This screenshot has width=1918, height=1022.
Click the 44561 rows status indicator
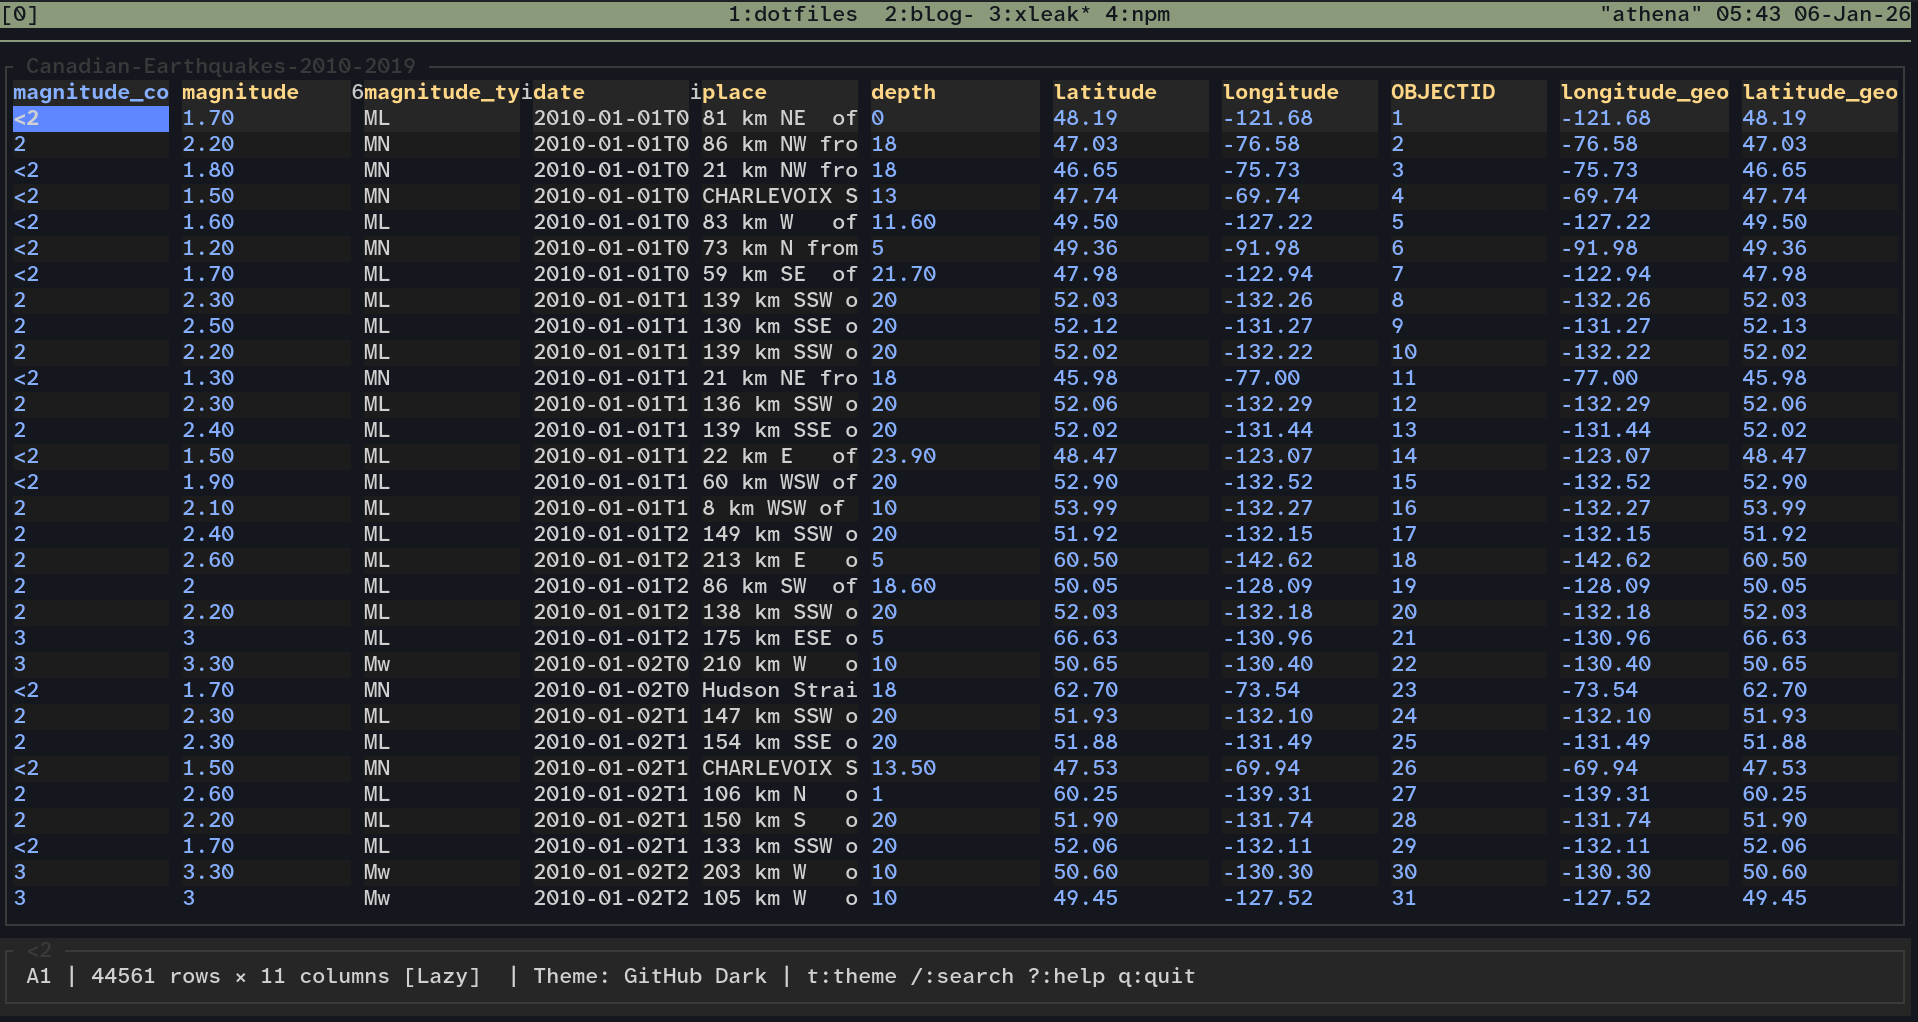pyautogui.click(x=156, y=976)
